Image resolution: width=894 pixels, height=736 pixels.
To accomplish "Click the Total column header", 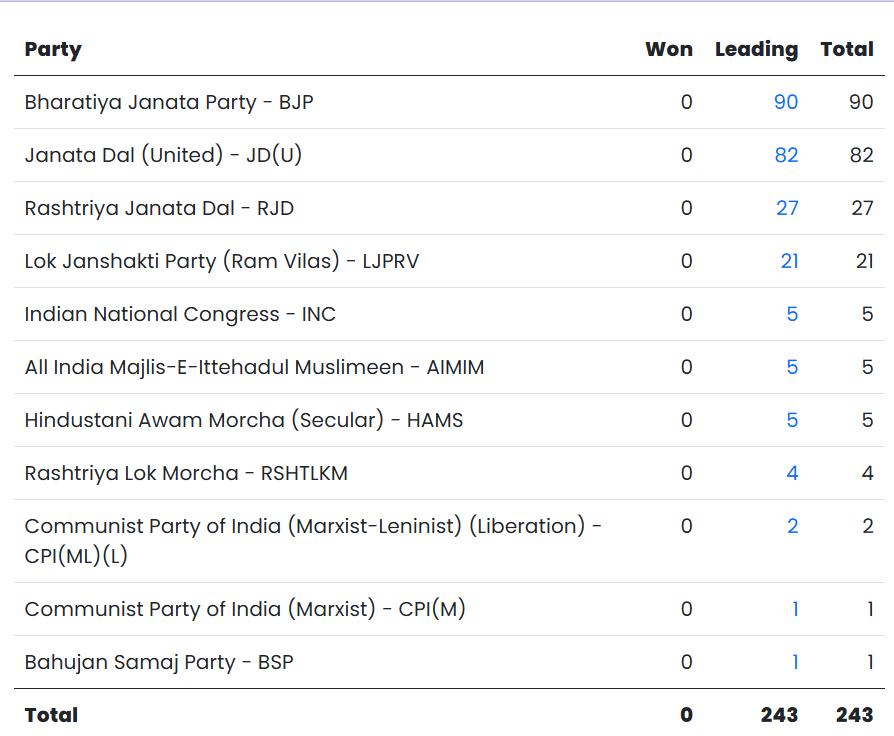I will 847,49.
